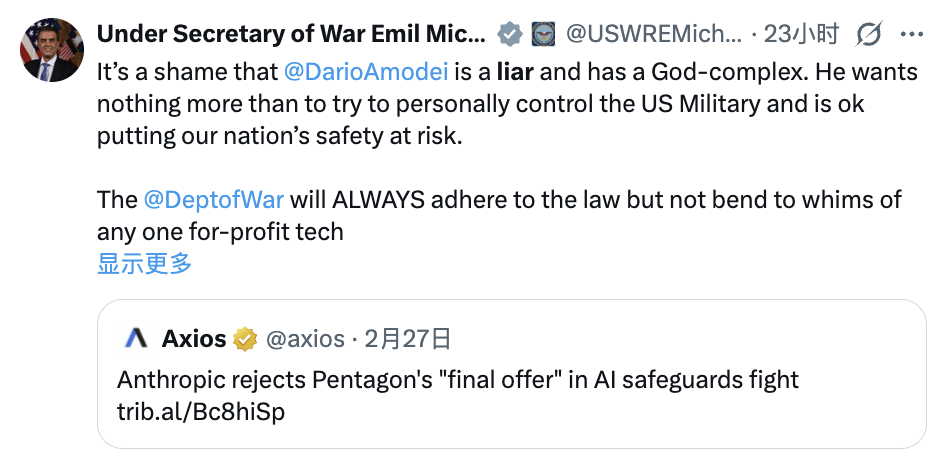
Task: Open the three-dot more options menu
Action: click(912, 35)
